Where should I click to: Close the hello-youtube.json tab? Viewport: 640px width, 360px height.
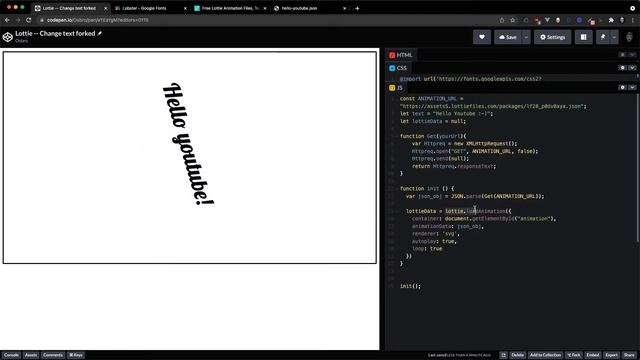tap(344, 8)
